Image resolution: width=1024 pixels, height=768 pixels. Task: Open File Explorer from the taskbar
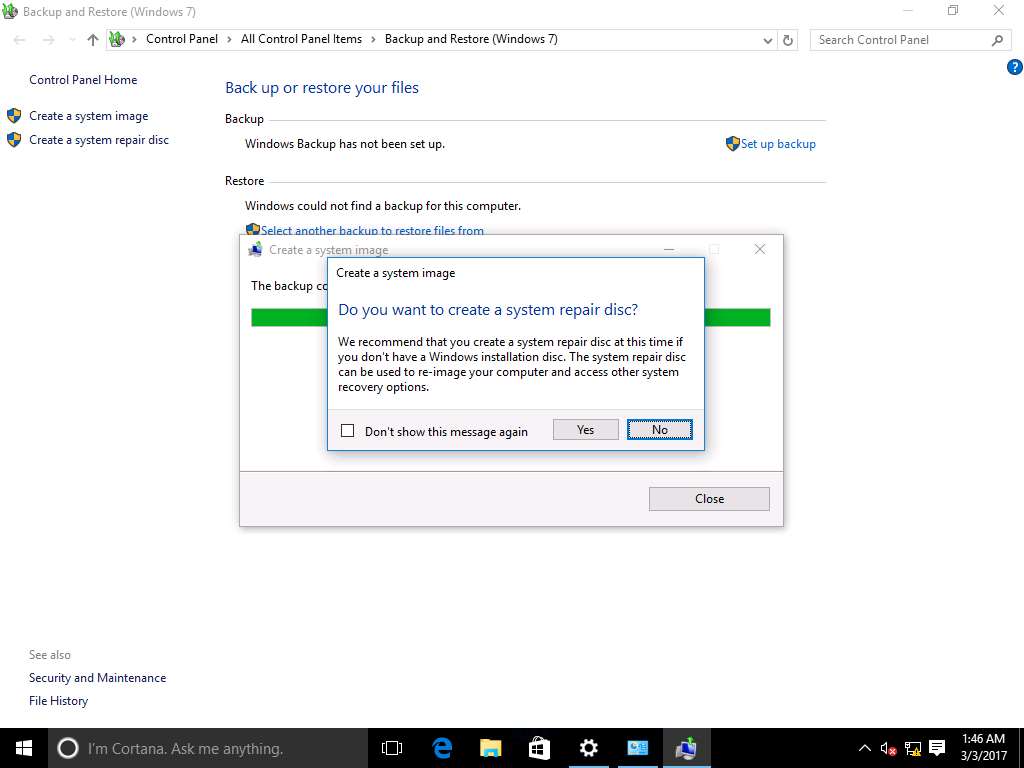(x=490, y=748)
